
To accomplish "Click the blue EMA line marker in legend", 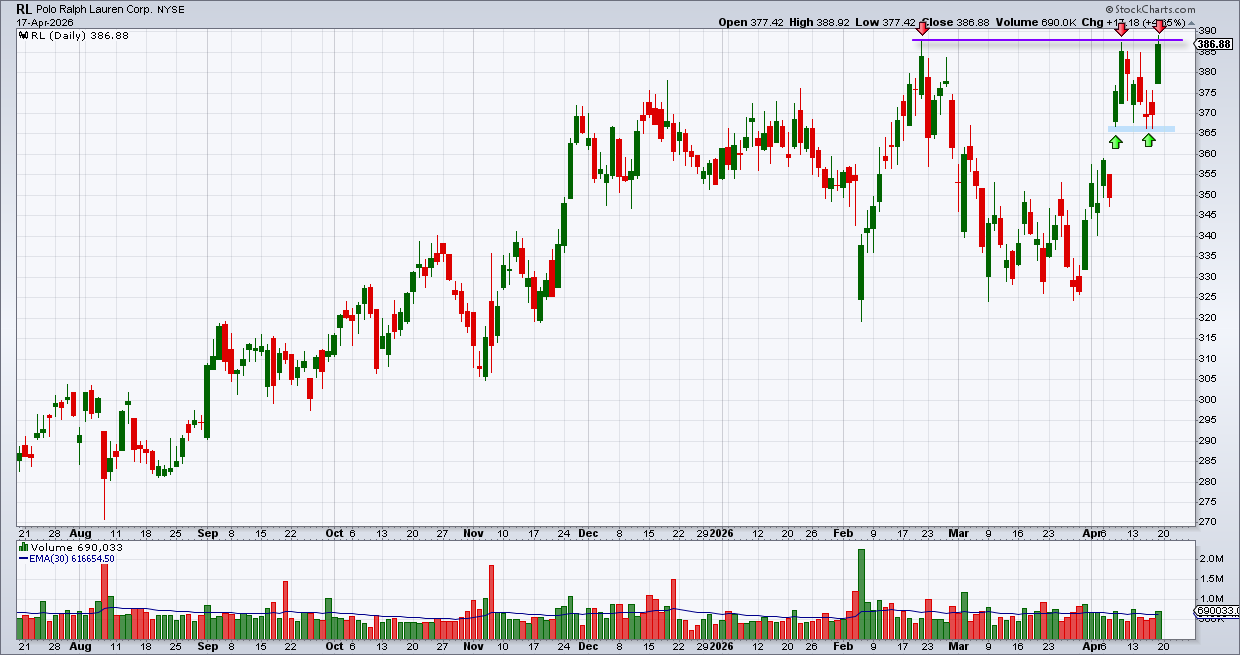I will 23,558.
